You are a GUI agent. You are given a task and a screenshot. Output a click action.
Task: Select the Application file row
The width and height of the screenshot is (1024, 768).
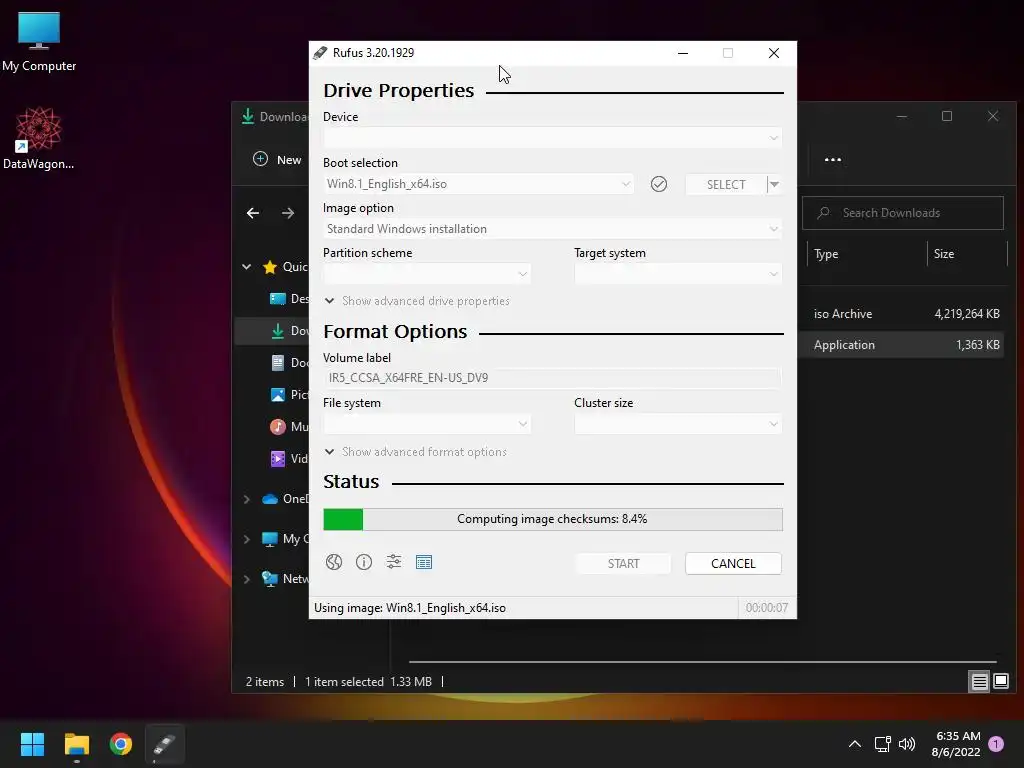(904, 345)
